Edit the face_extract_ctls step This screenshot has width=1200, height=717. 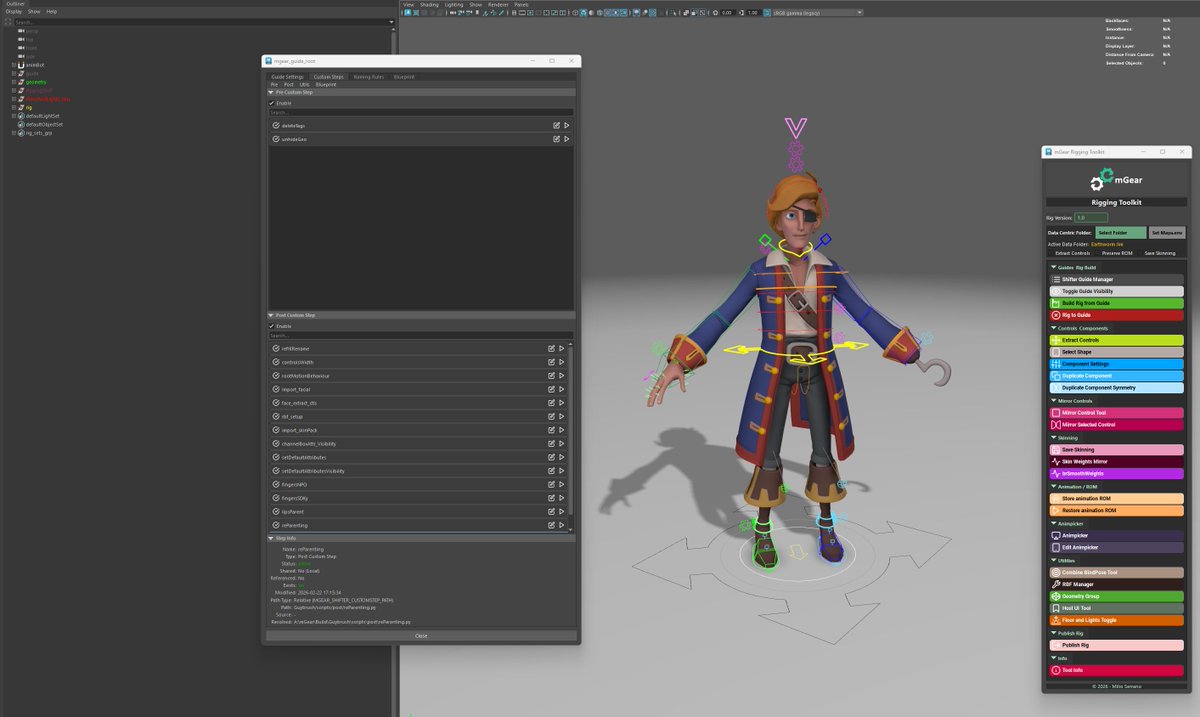[551, 402]
